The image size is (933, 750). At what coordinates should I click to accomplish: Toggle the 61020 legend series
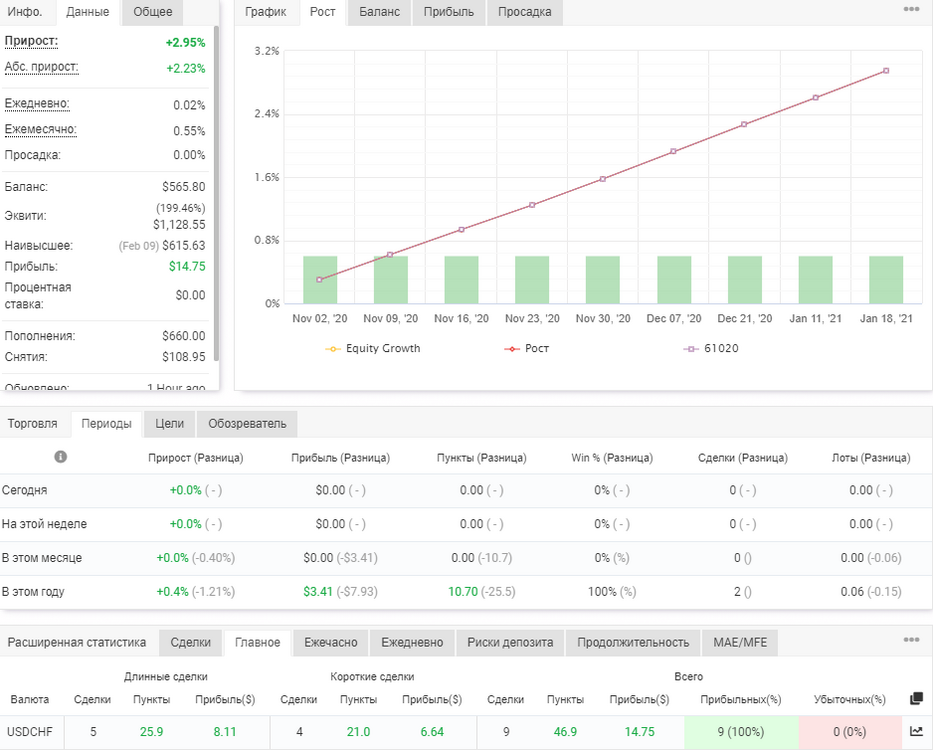(711, 348)
